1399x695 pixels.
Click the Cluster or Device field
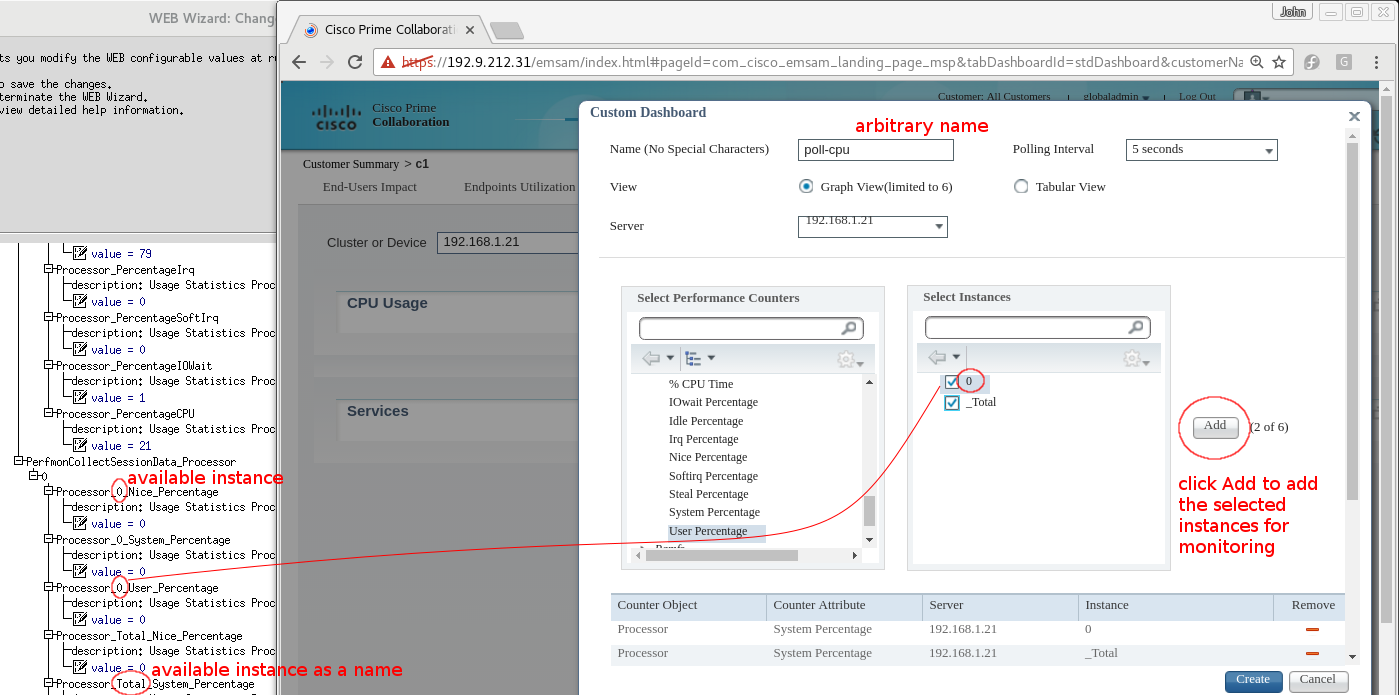click(x=507, y=242)
